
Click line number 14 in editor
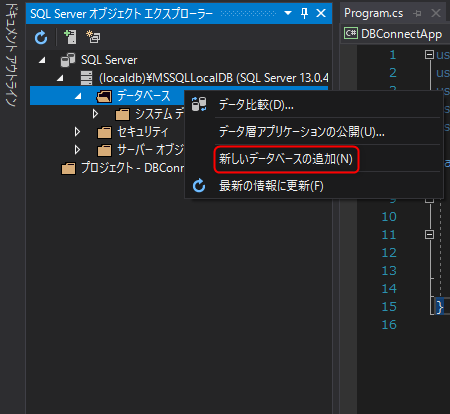[x=389, y=289]
